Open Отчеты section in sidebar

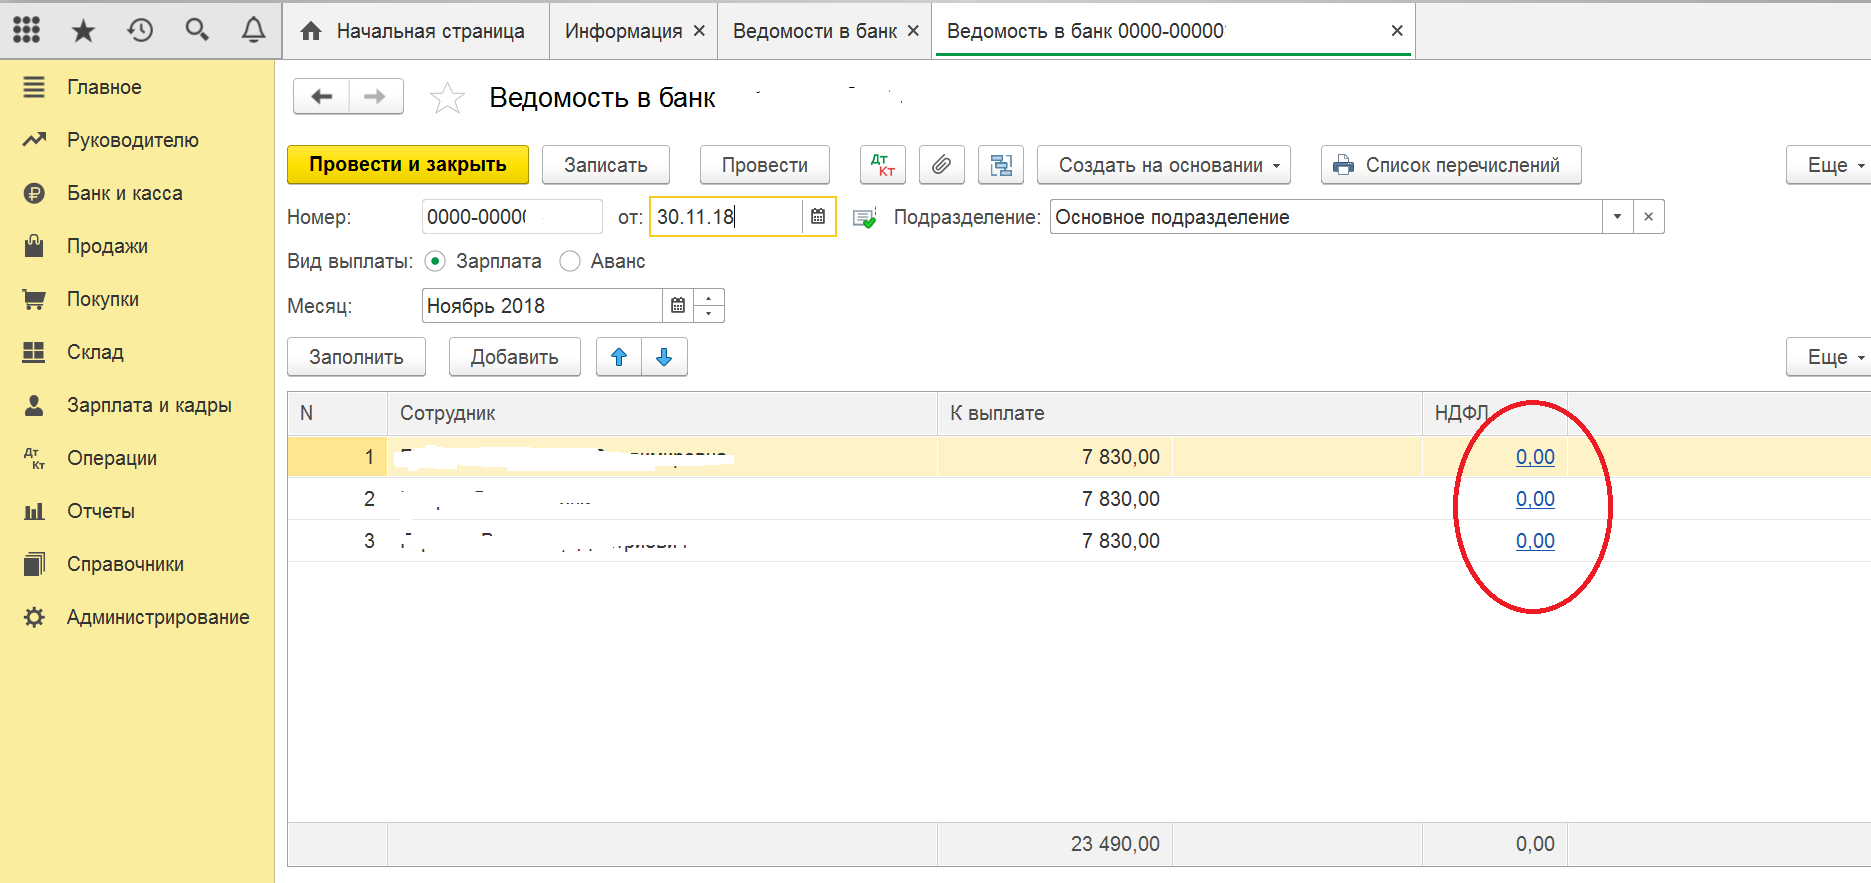click(101, 511)
